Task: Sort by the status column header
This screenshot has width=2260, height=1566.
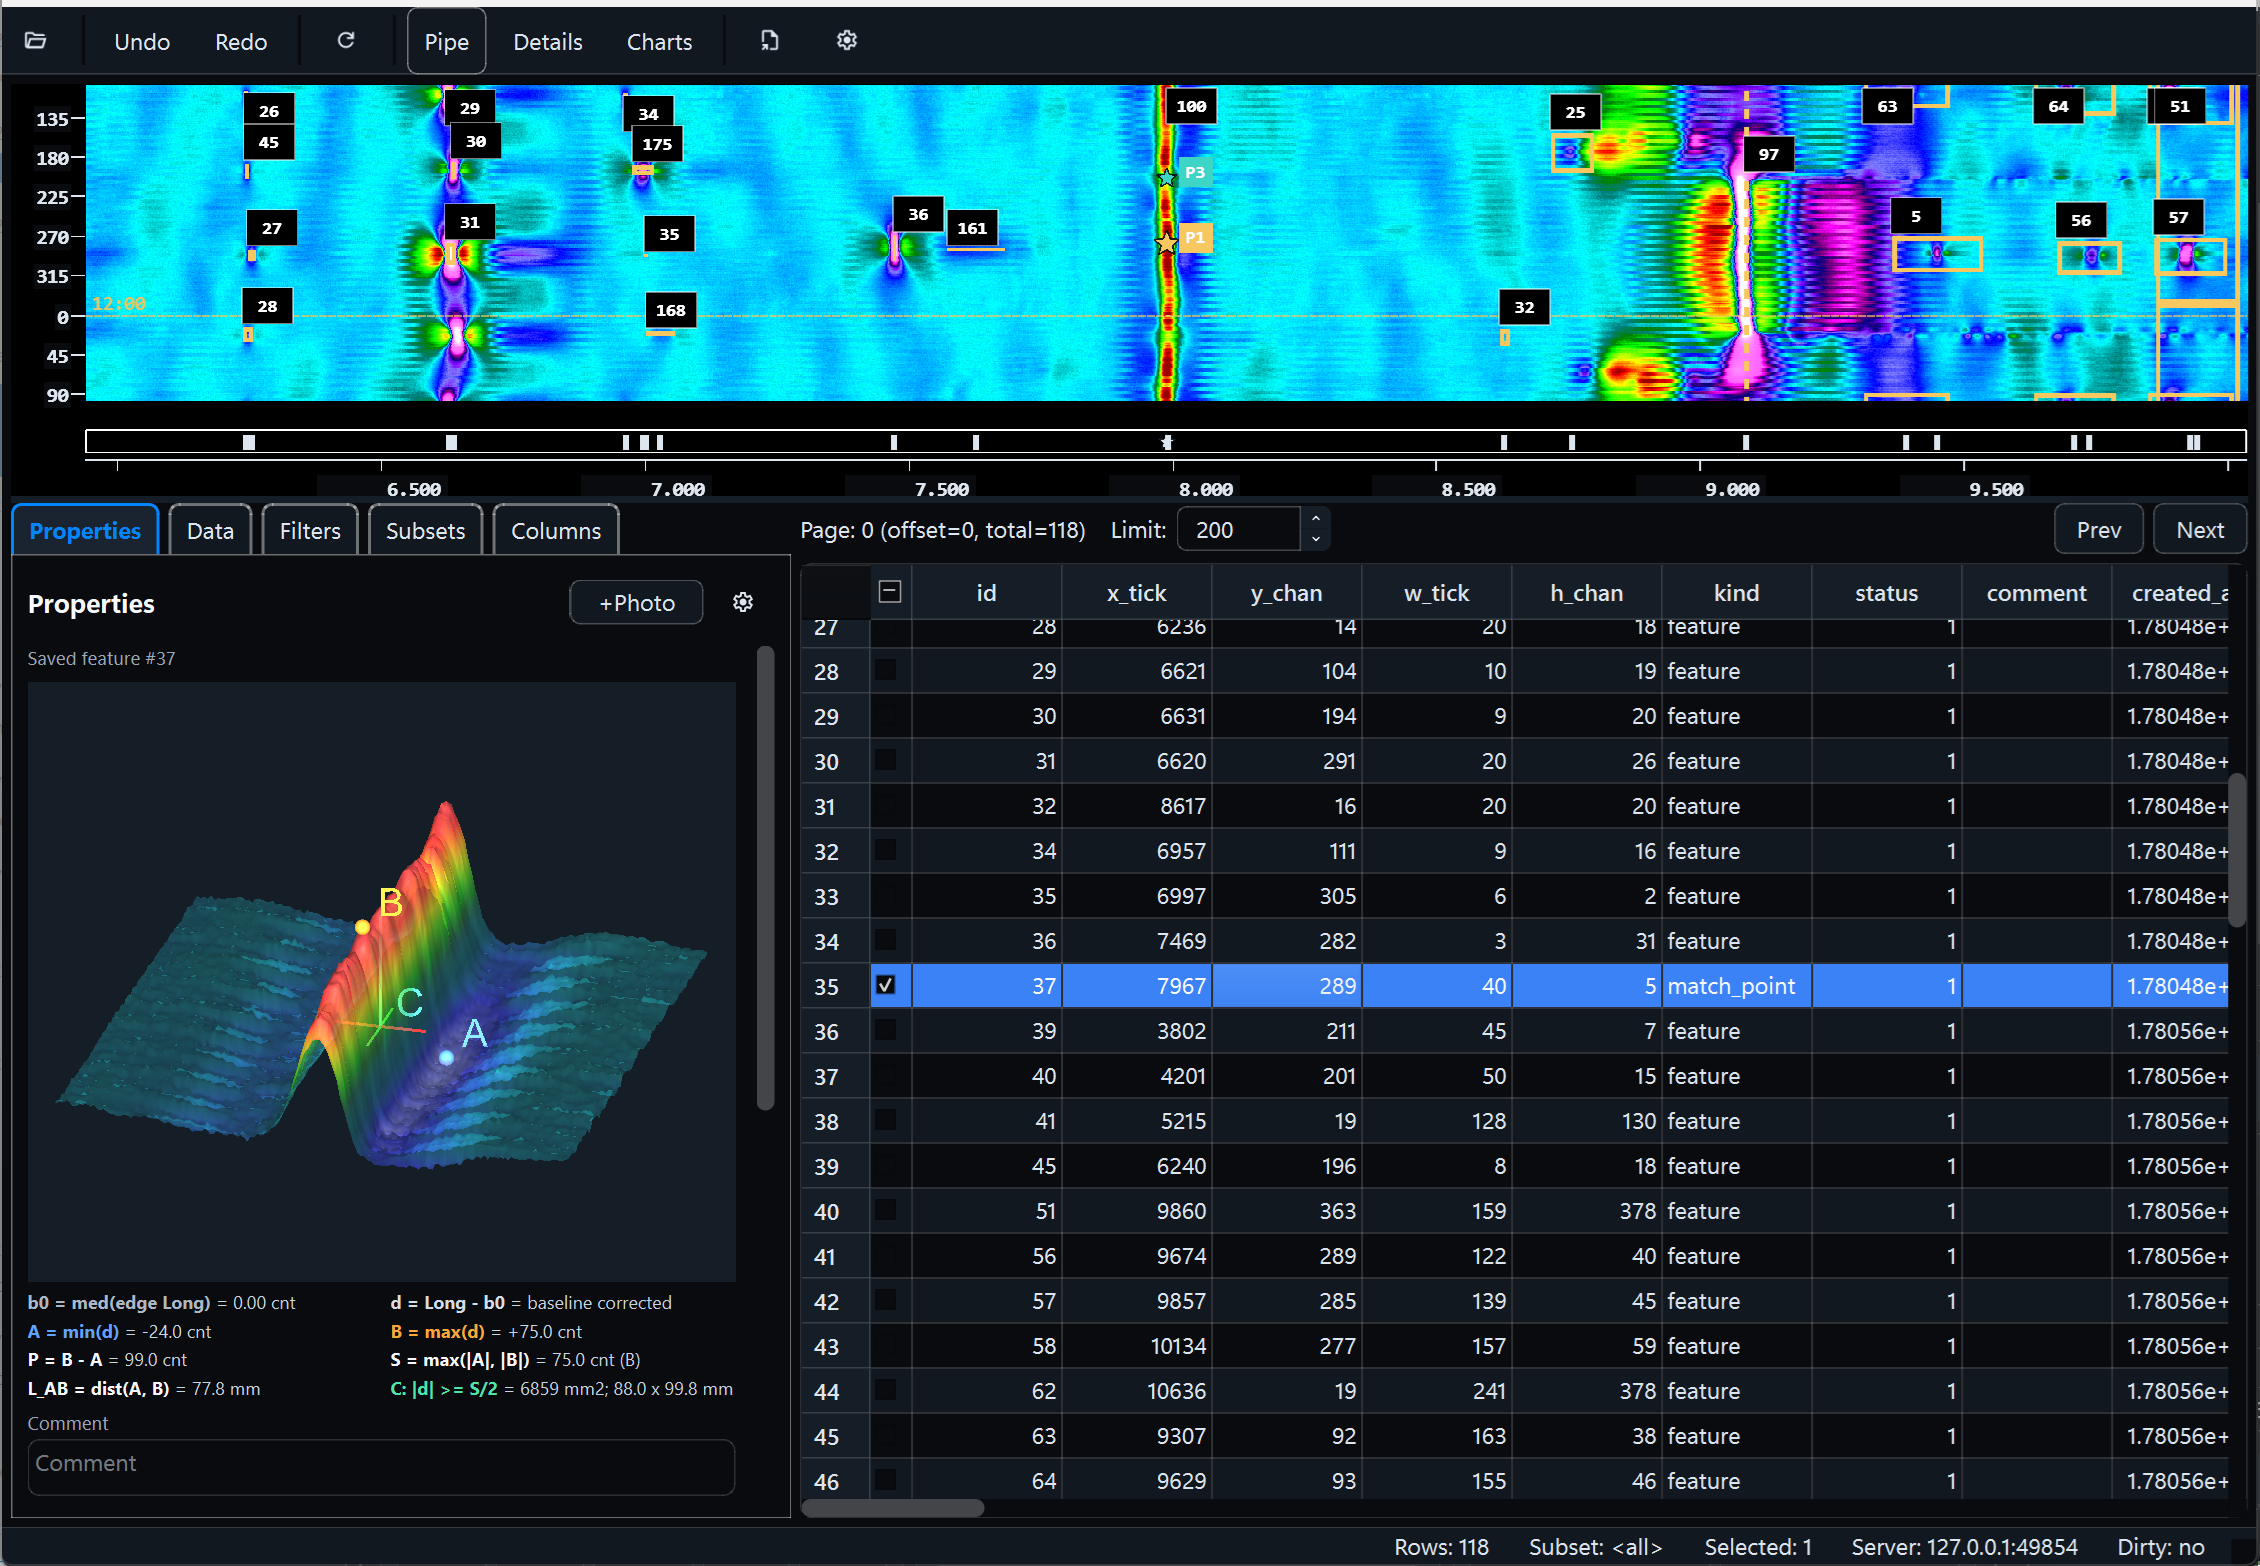Action: [1886, 593]
